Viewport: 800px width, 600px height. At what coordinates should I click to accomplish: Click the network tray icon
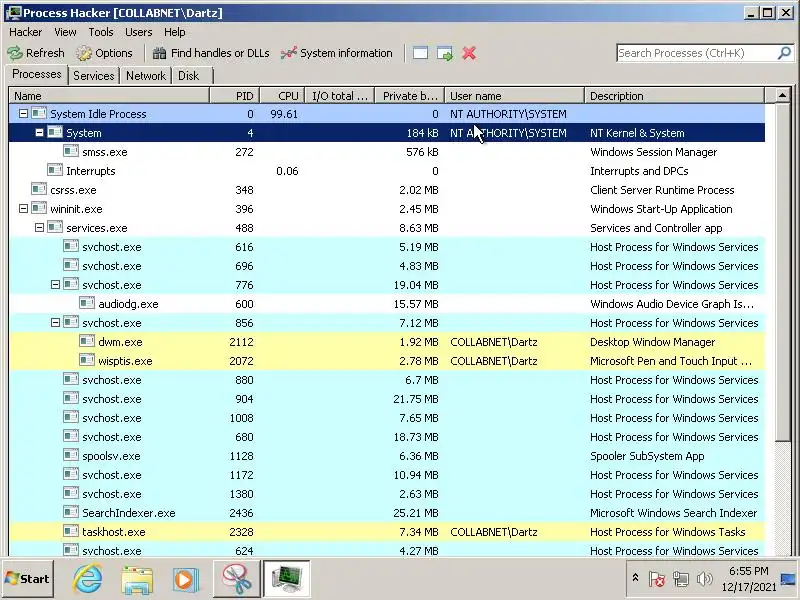(x=681, y=579)
